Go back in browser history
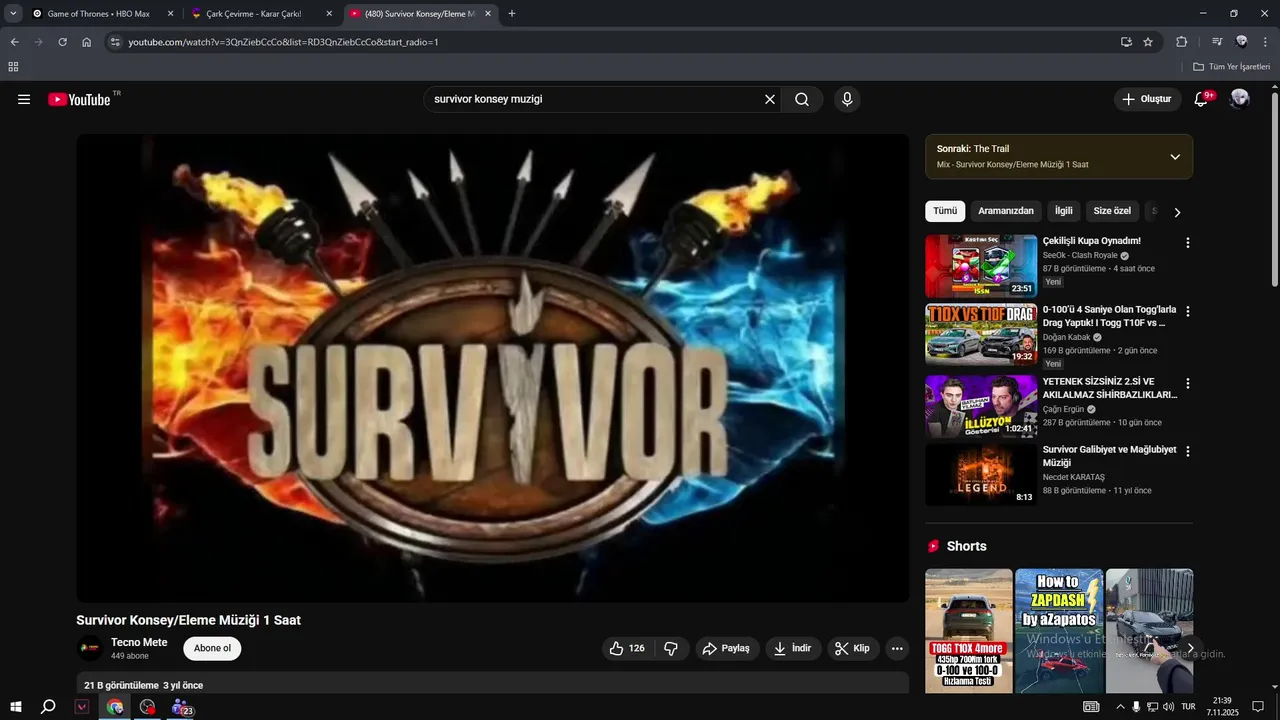The image size is (1280, 720). (x=14, y=42)
